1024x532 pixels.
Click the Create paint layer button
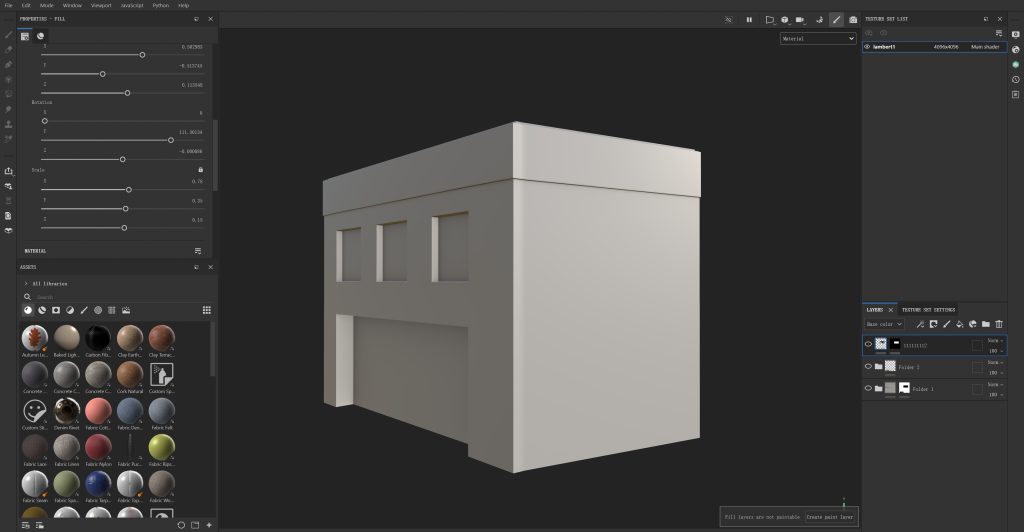(x=829, y=517)
